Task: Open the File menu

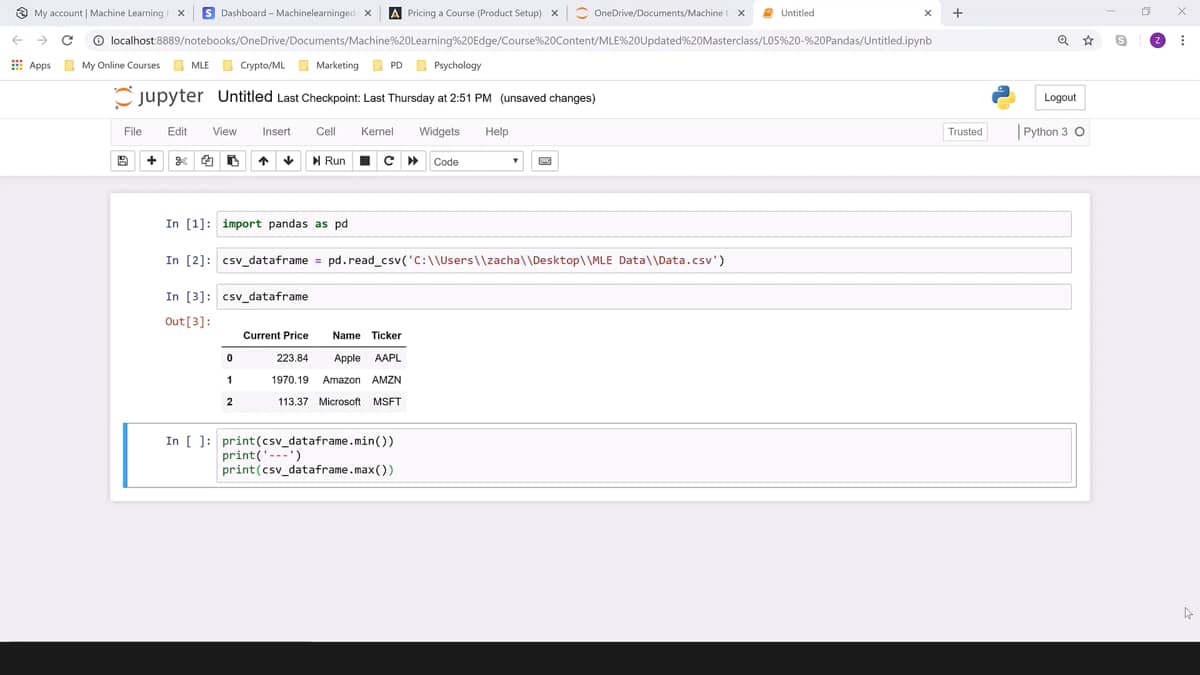Action: 132,131
